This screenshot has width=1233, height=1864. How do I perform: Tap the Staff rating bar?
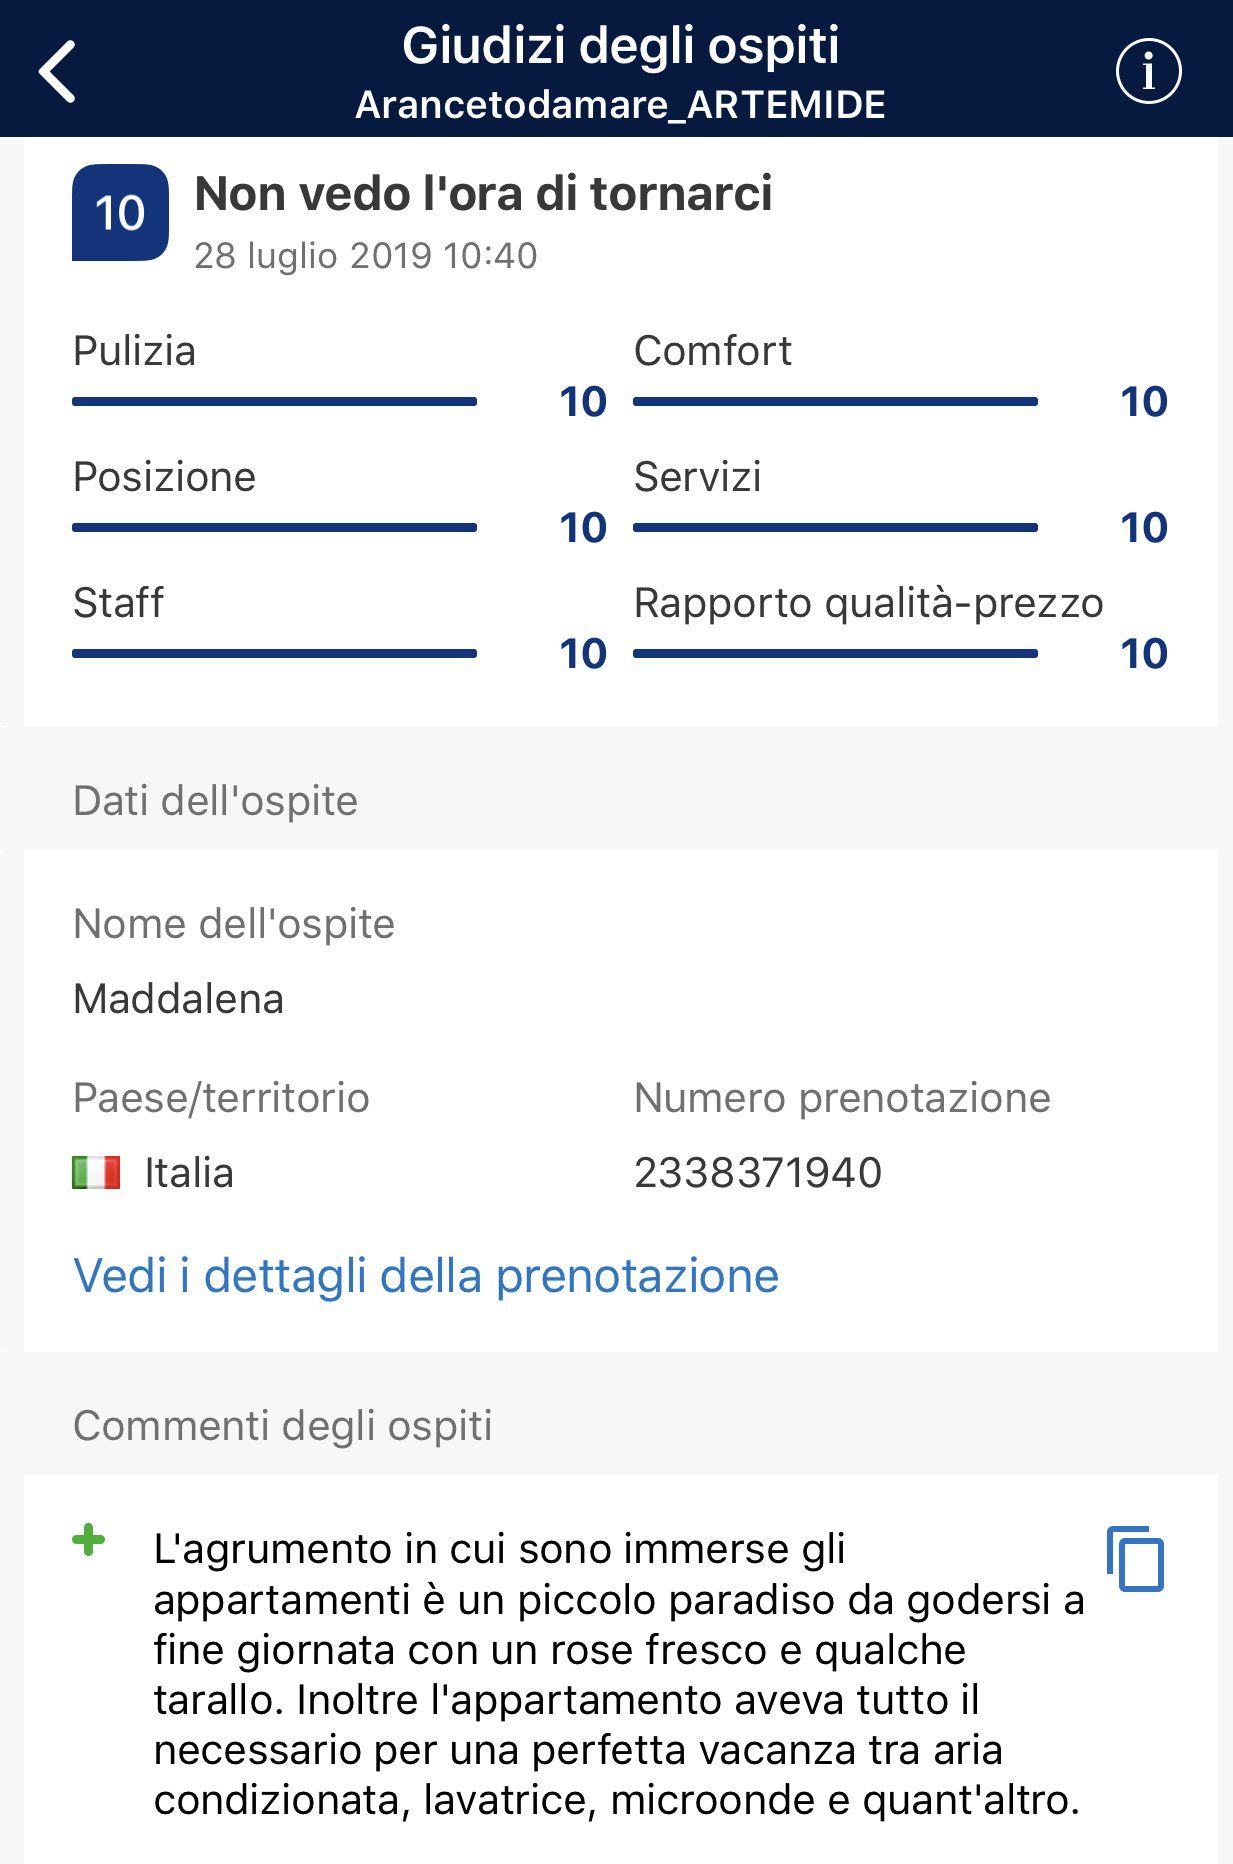(274, 654)
